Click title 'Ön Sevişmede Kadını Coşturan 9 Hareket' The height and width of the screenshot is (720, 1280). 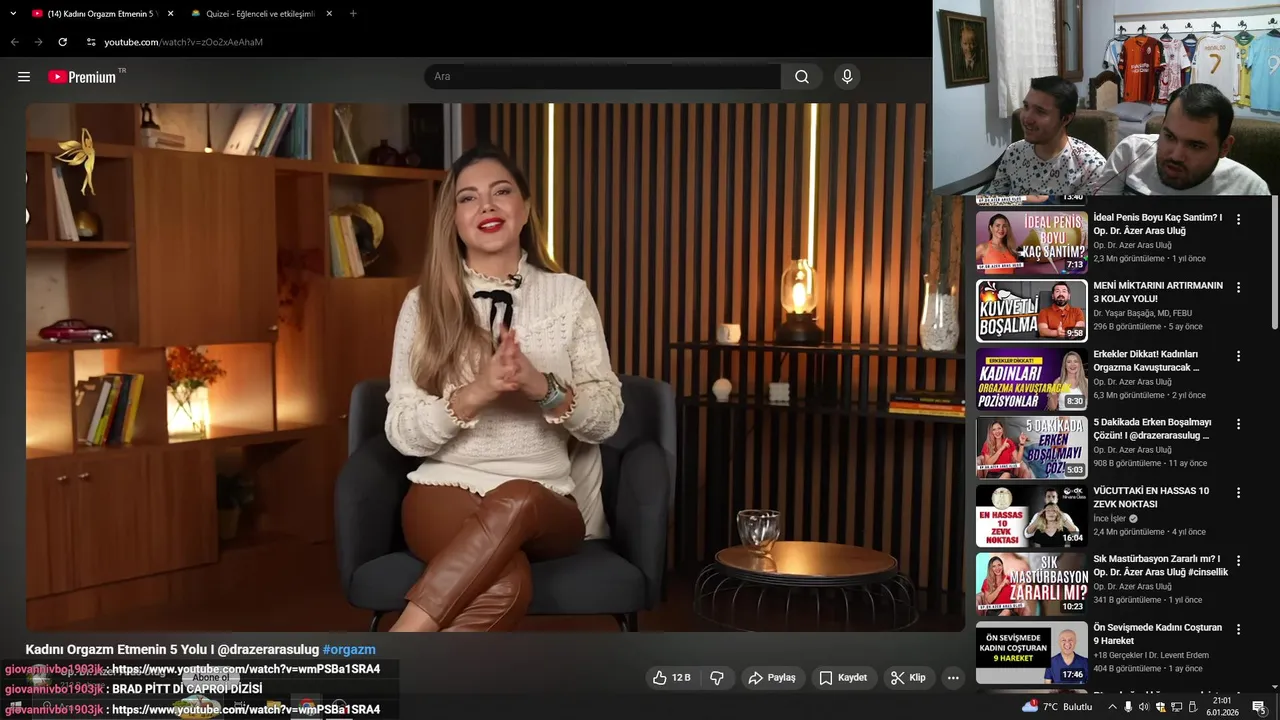1157,634
